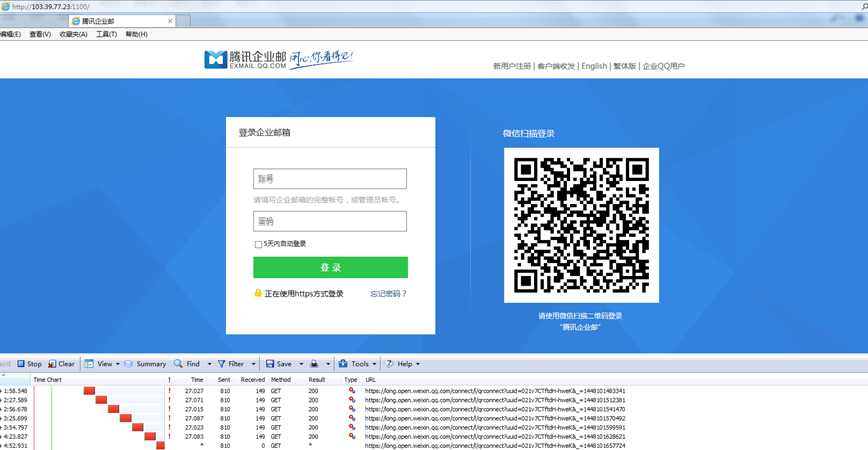Expand the arrow next to Filter
The width and height of the screenshot is (868, 450).
[x=254, y=364]
